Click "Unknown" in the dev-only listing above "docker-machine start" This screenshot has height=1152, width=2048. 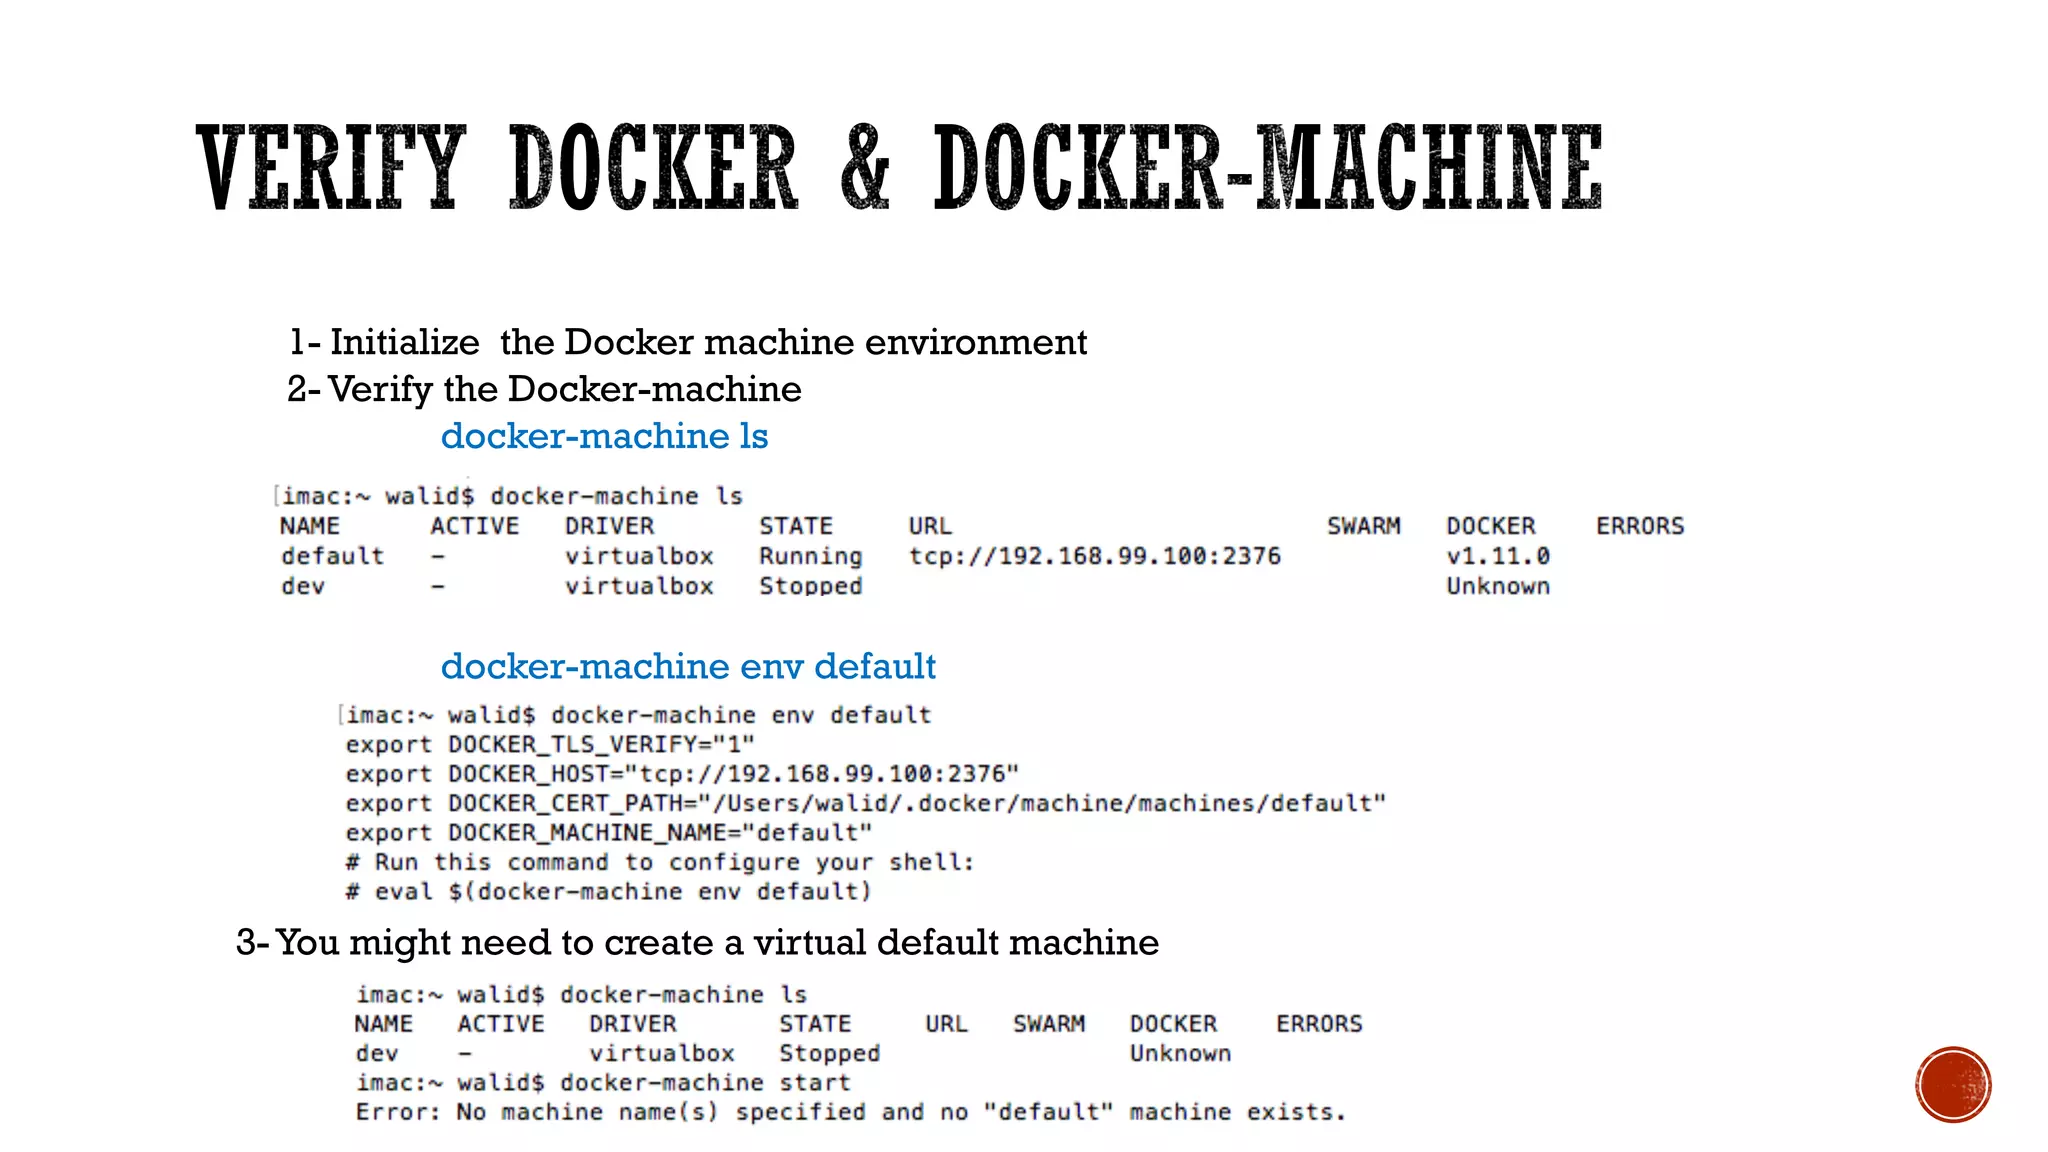[x=1180, y=1054]
